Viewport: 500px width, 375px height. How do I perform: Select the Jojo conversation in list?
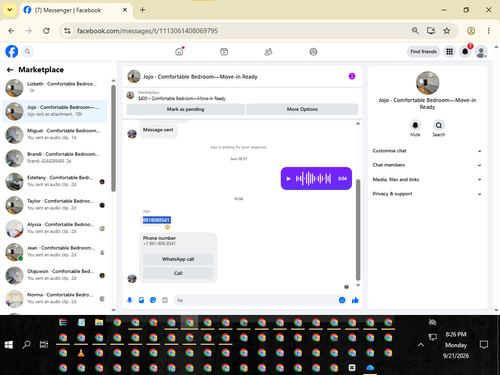point(55,111)
